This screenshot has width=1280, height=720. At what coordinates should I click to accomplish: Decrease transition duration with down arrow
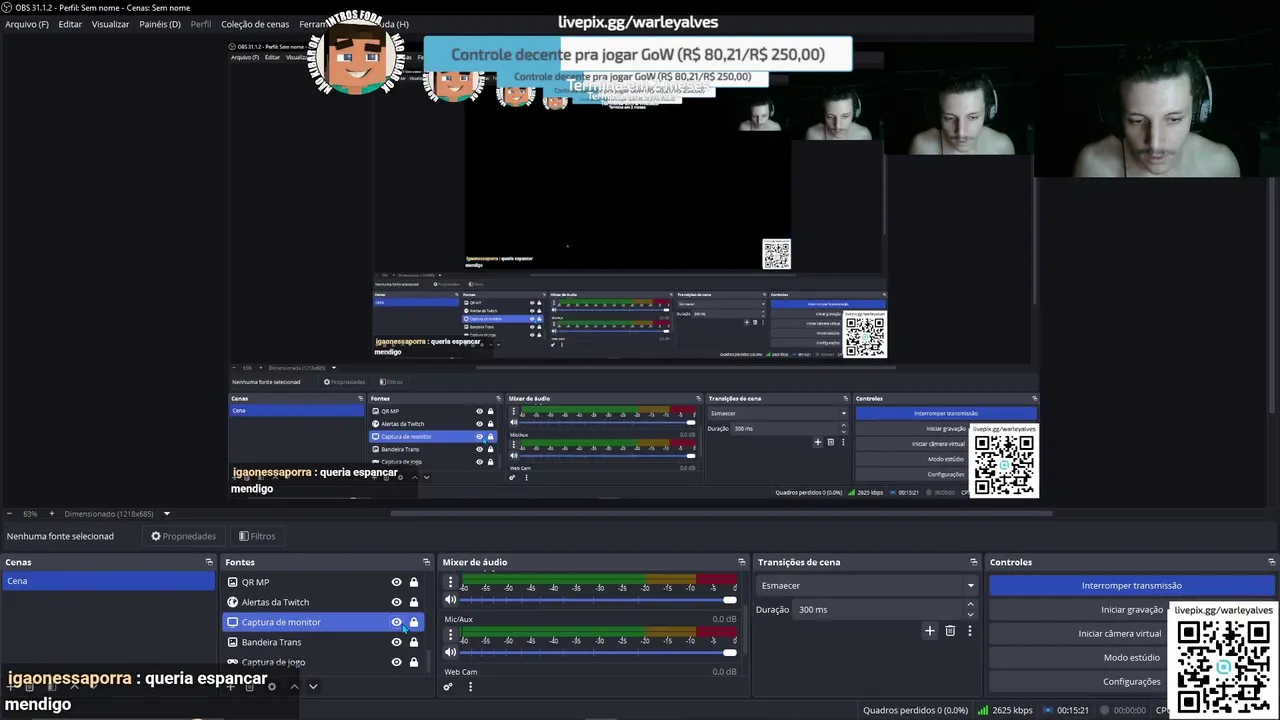coord(969,613)
